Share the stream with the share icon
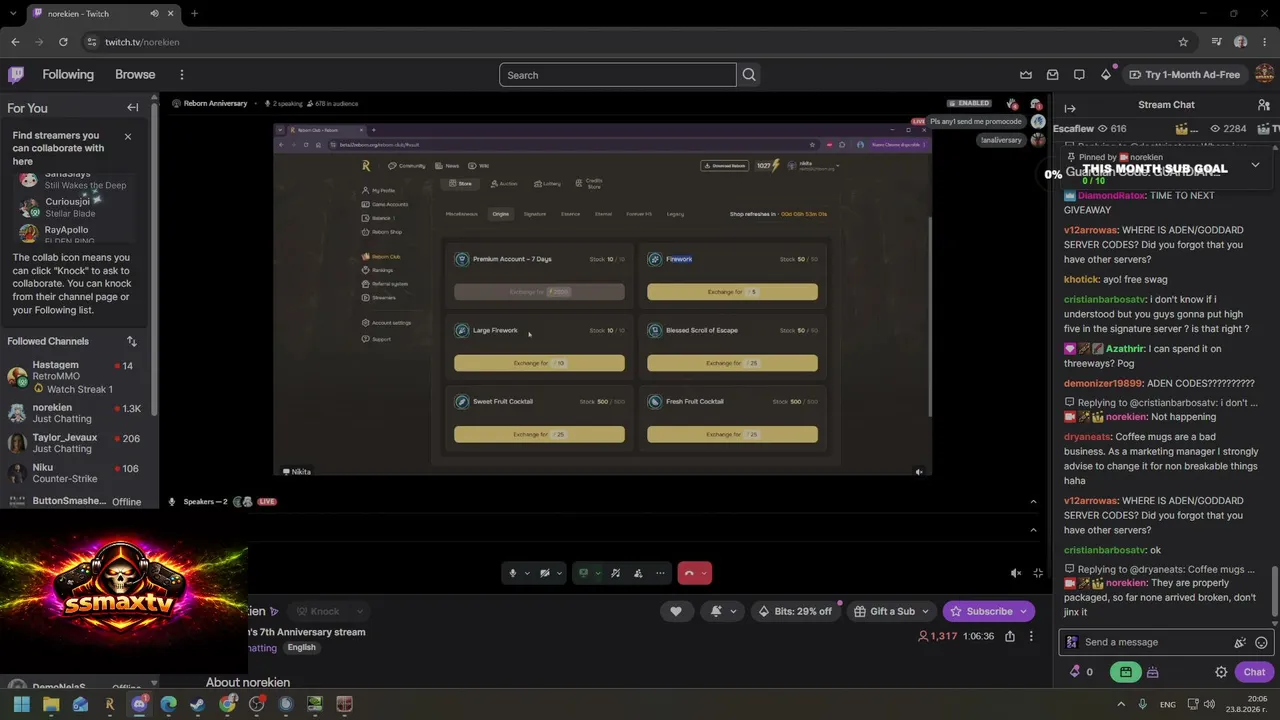The image size is (1280, 720). click(x=1010, y=636)
